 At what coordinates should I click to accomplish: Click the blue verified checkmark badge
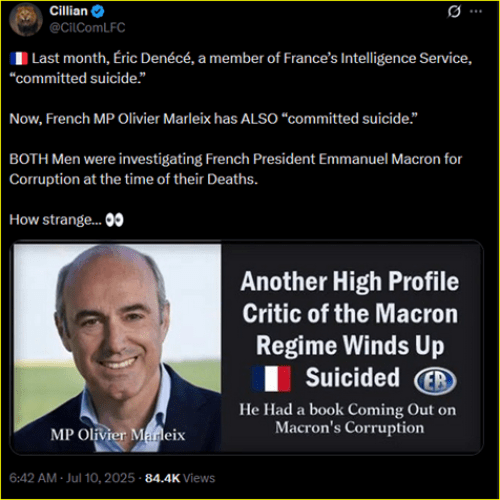[98, 12]
